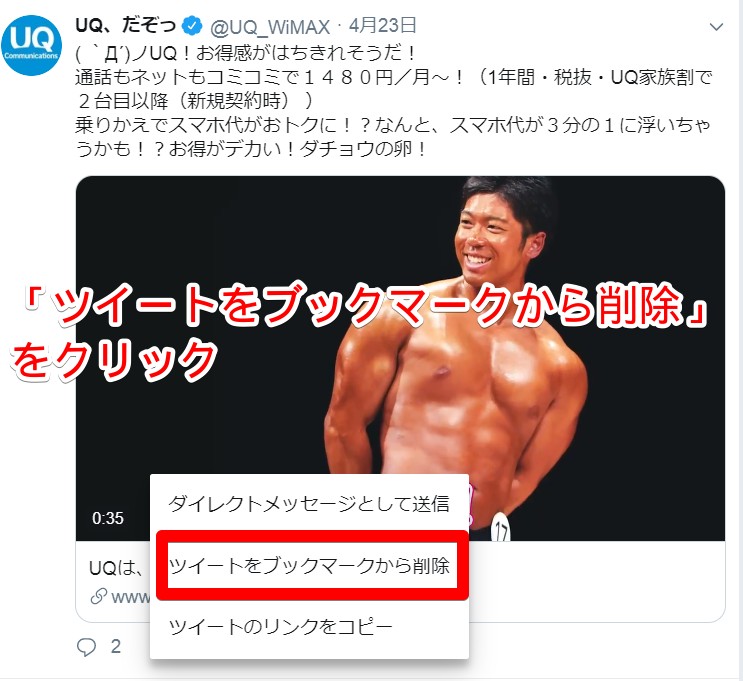Click the card title starting UQは
The image size is (743, 681).
click(x=117, y=568)
